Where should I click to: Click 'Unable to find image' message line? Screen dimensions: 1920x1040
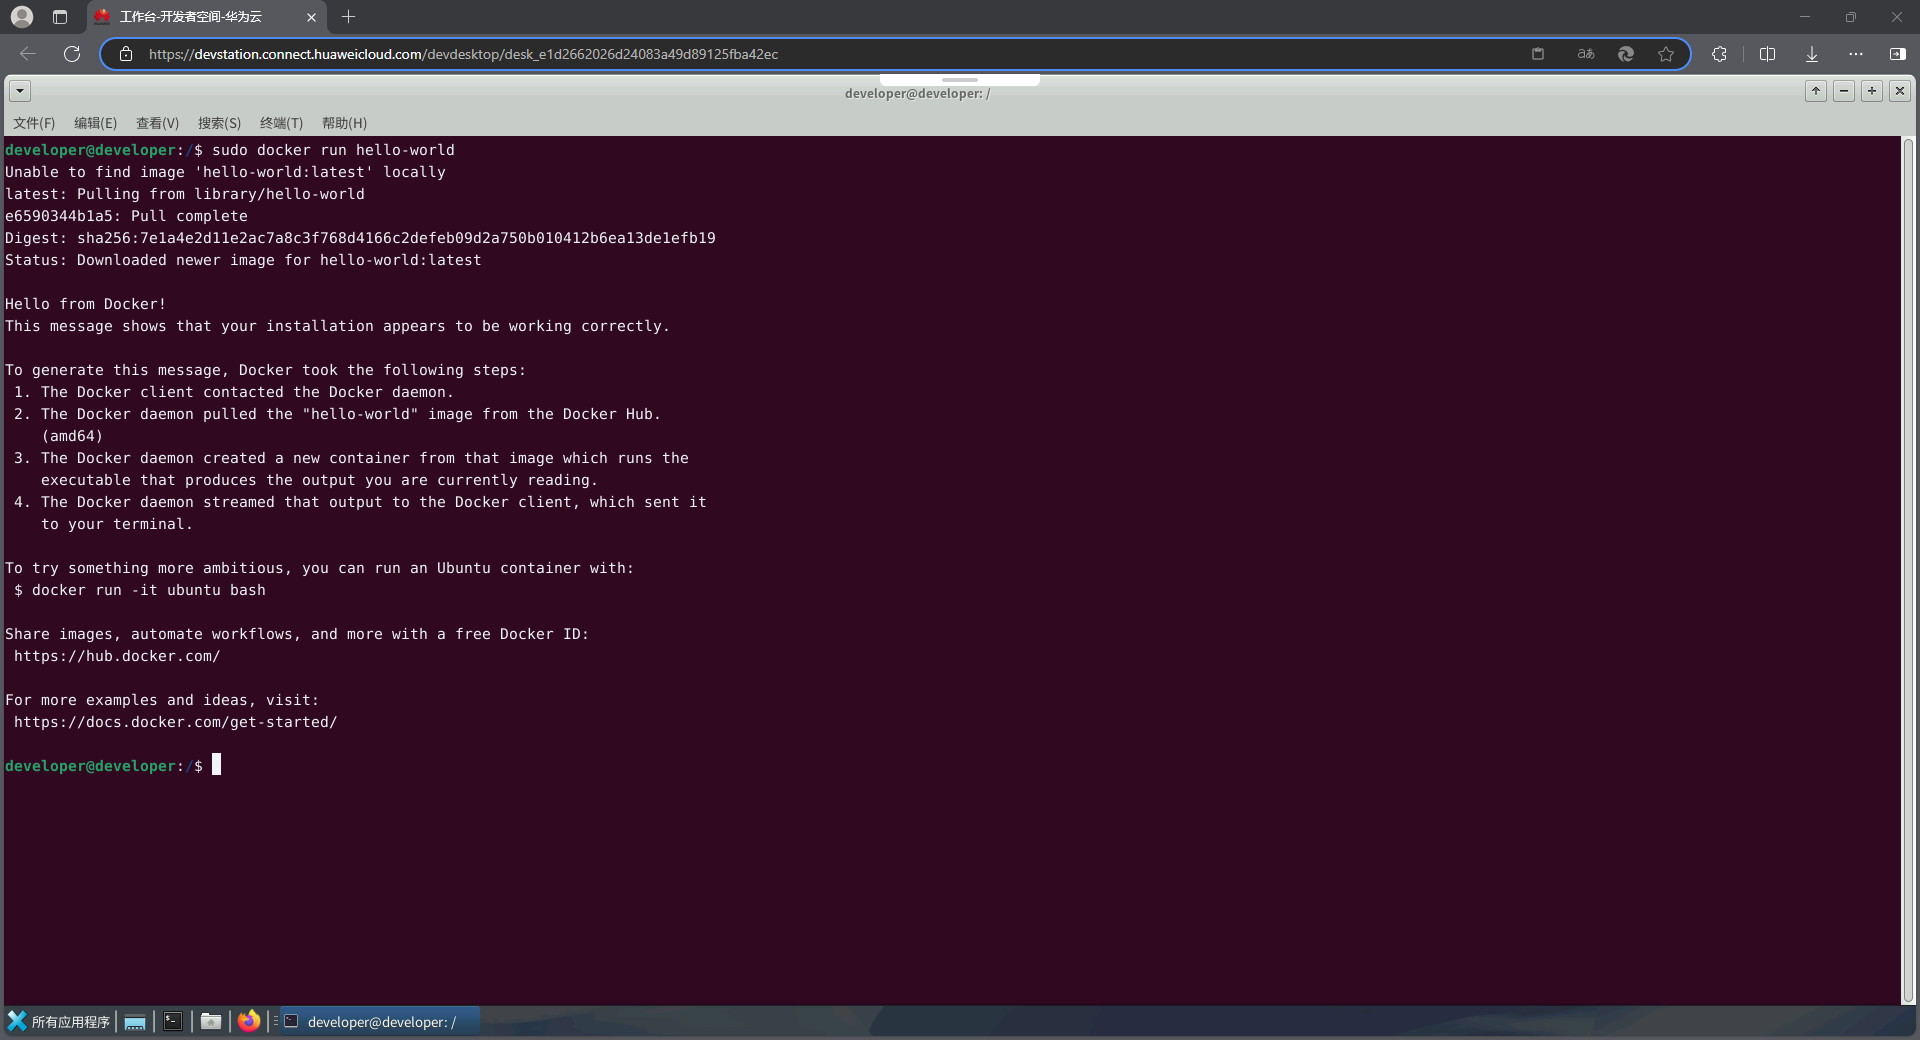tap(225, 172)
